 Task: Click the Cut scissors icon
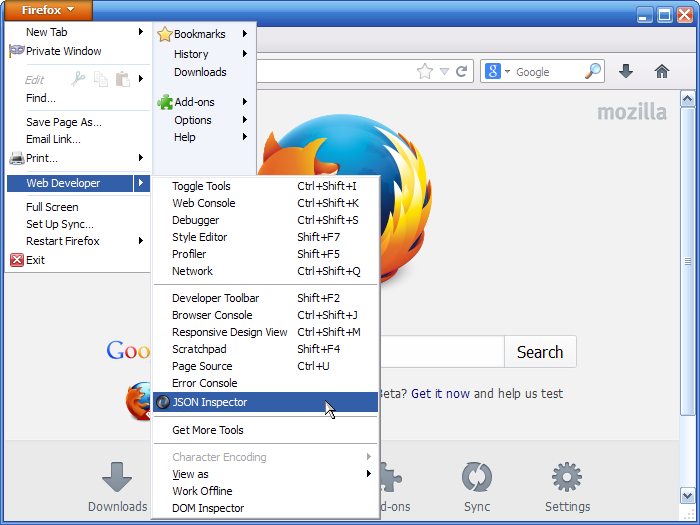pos(78,79)
